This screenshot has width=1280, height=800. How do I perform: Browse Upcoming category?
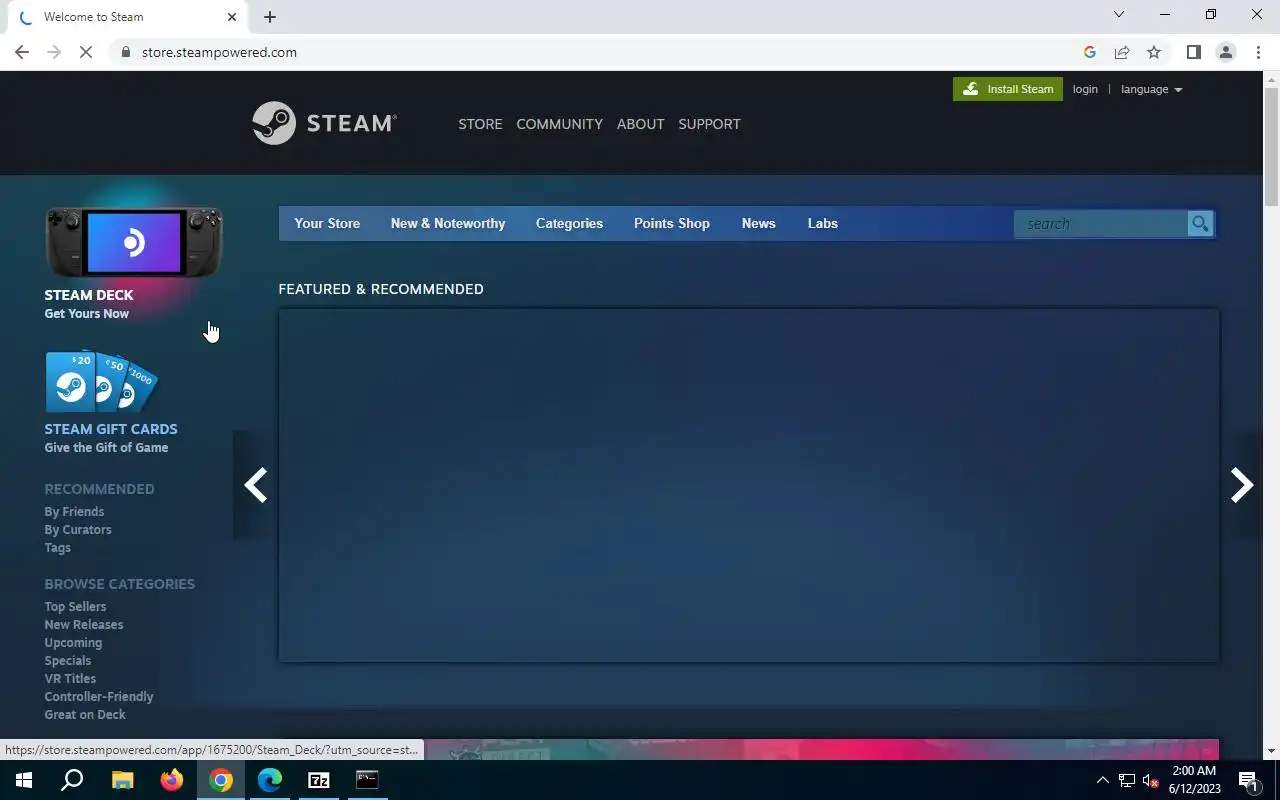(x=73, y=642)
